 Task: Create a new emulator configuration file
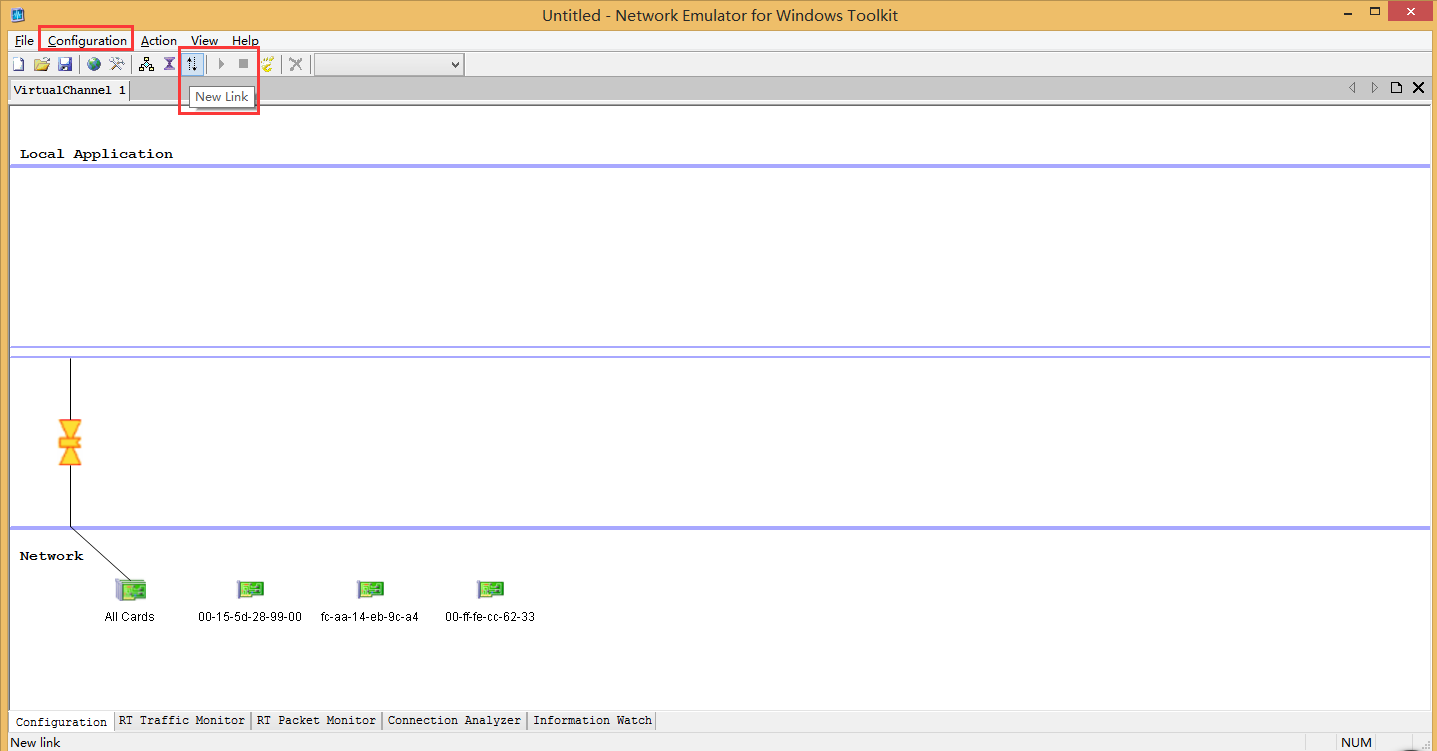pos(18,63)
